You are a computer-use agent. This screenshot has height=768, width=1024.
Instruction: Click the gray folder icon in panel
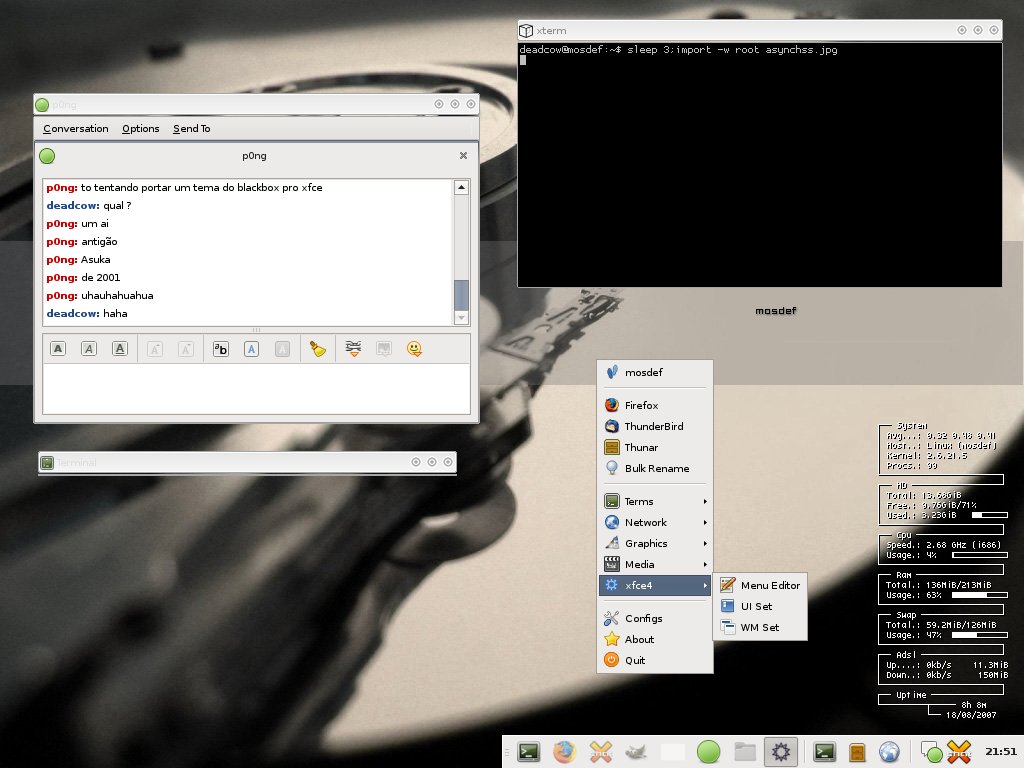pyautogui.click(x=744, y=752)
